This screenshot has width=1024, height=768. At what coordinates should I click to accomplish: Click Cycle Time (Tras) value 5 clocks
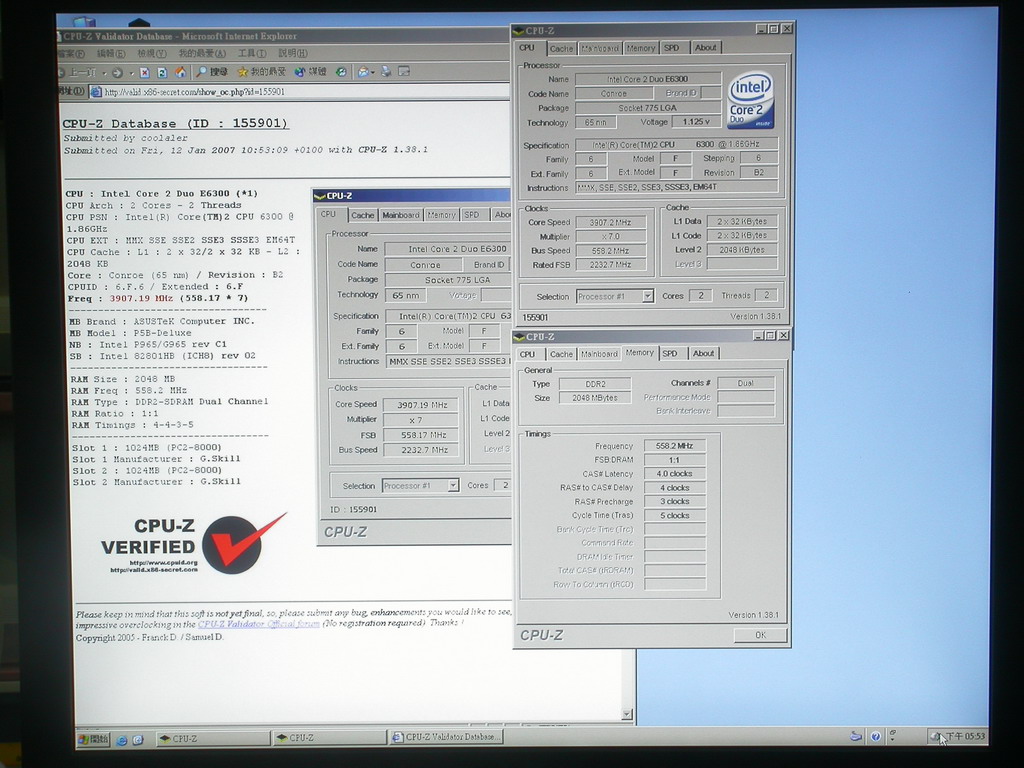(x=675, y=516)
